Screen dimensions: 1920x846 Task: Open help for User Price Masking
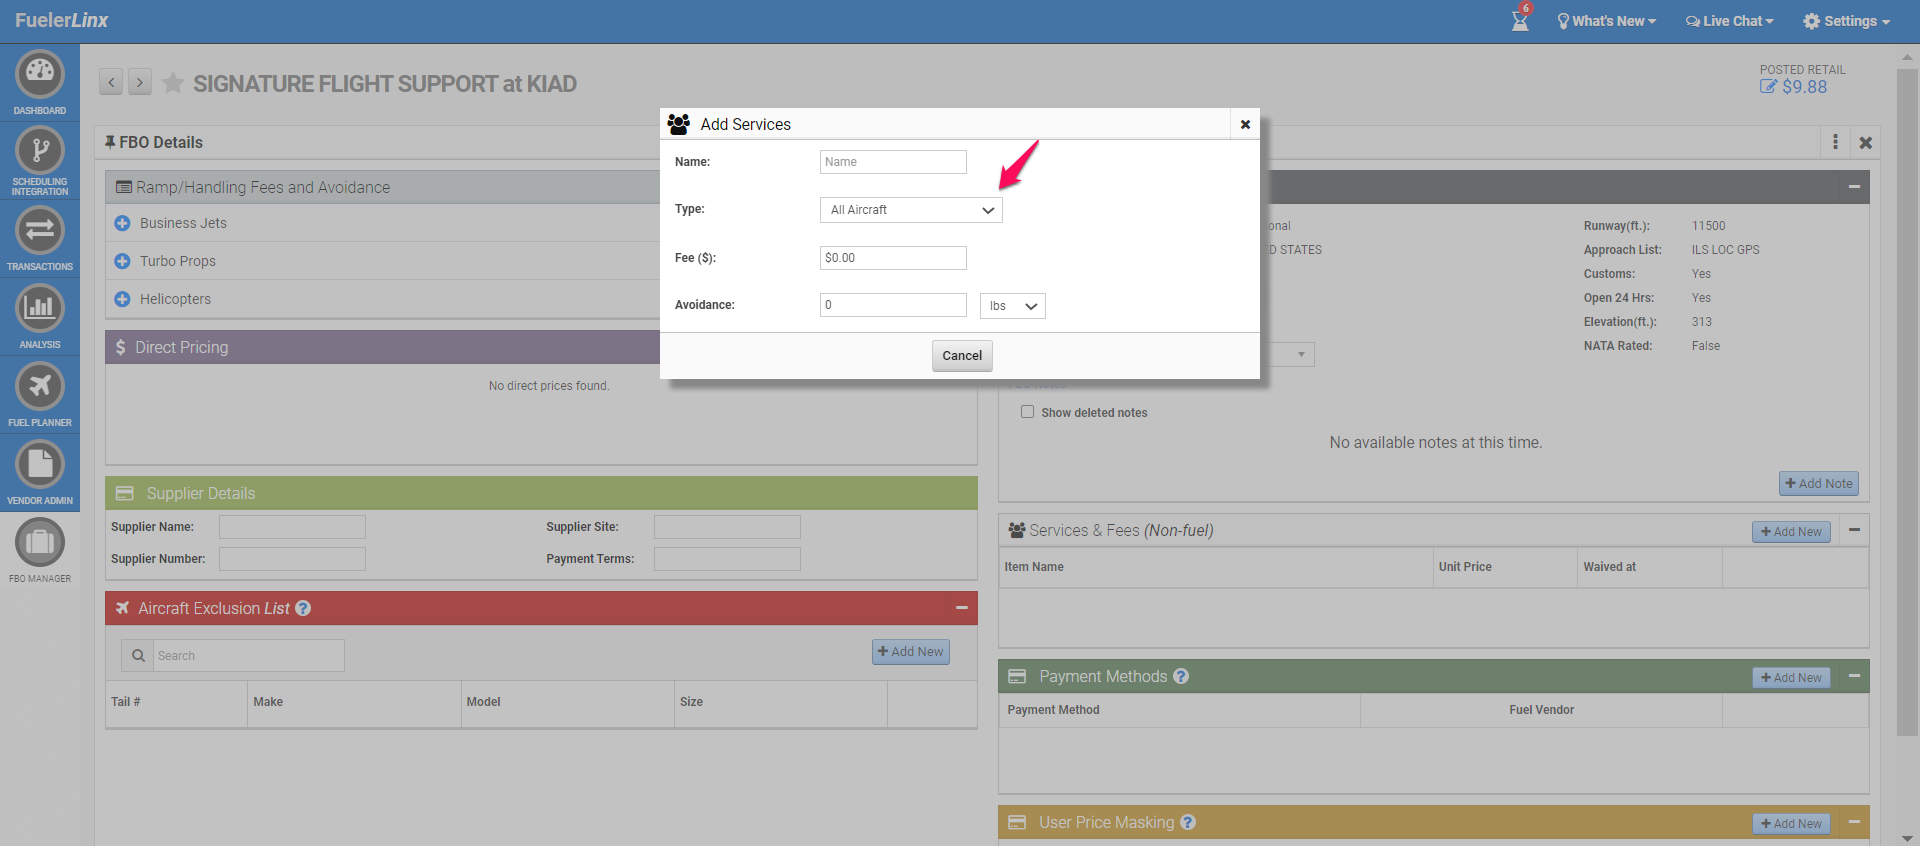click(1188, 822)
